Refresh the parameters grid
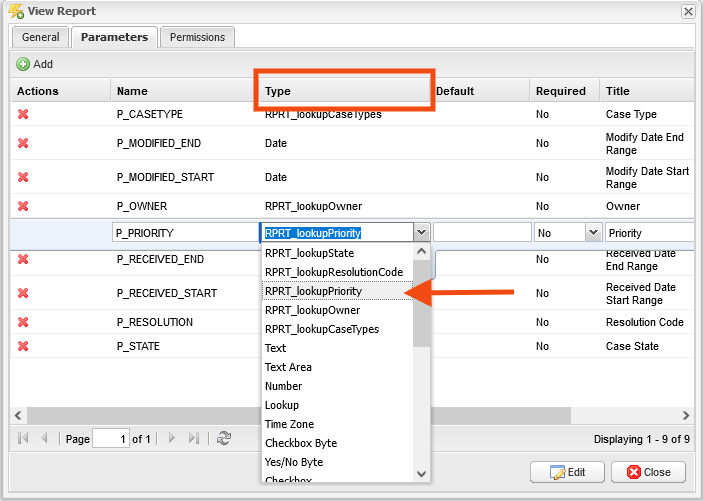Viewport: 703px width, 501px height. click(x=224, y=438)
